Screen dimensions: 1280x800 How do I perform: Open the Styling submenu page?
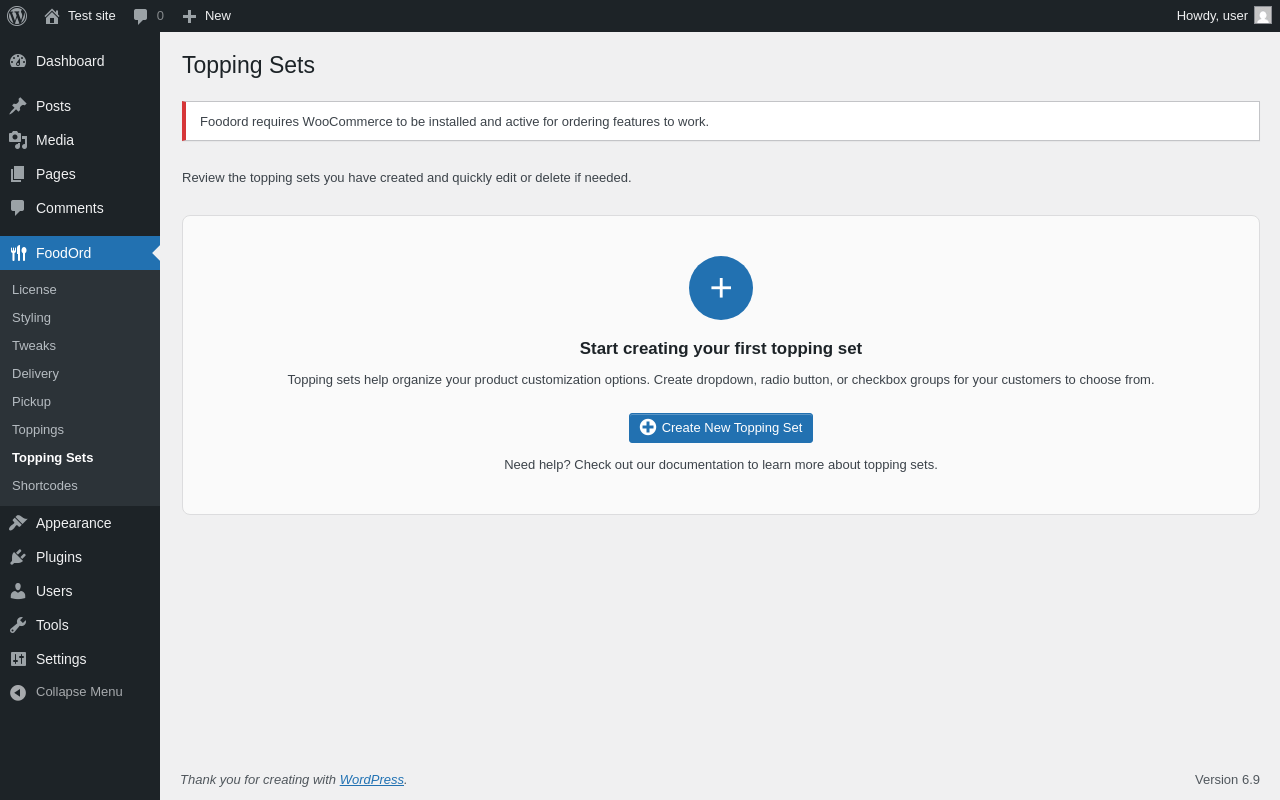click(x=31, y=318)
